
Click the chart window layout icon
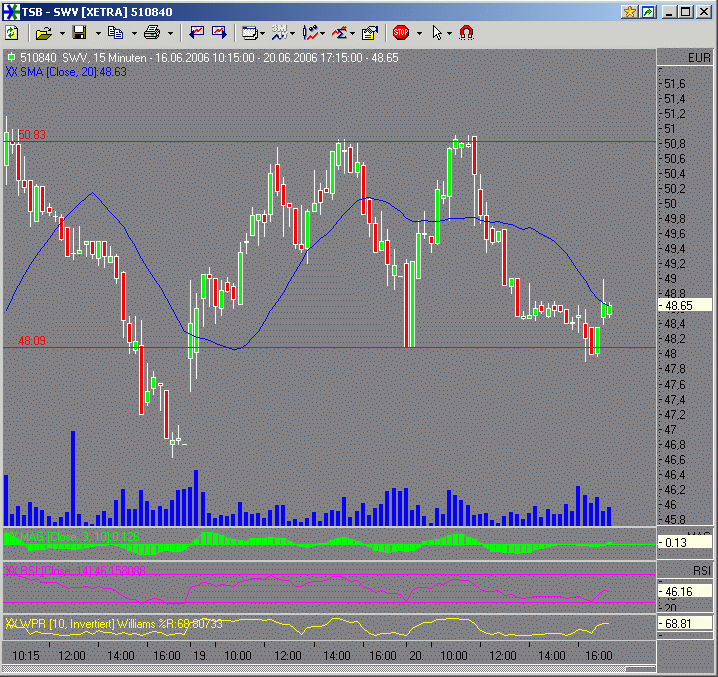250,33
